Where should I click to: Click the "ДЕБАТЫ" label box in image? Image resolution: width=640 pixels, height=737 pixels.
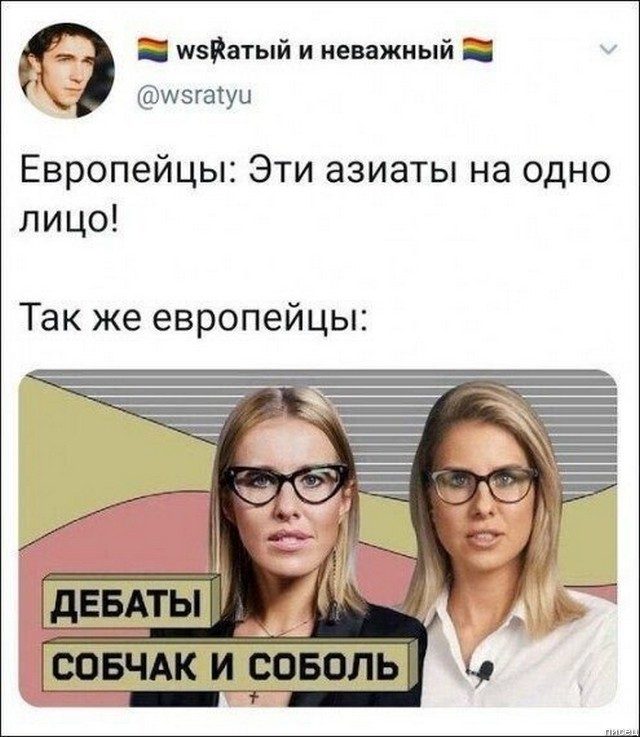128,602
